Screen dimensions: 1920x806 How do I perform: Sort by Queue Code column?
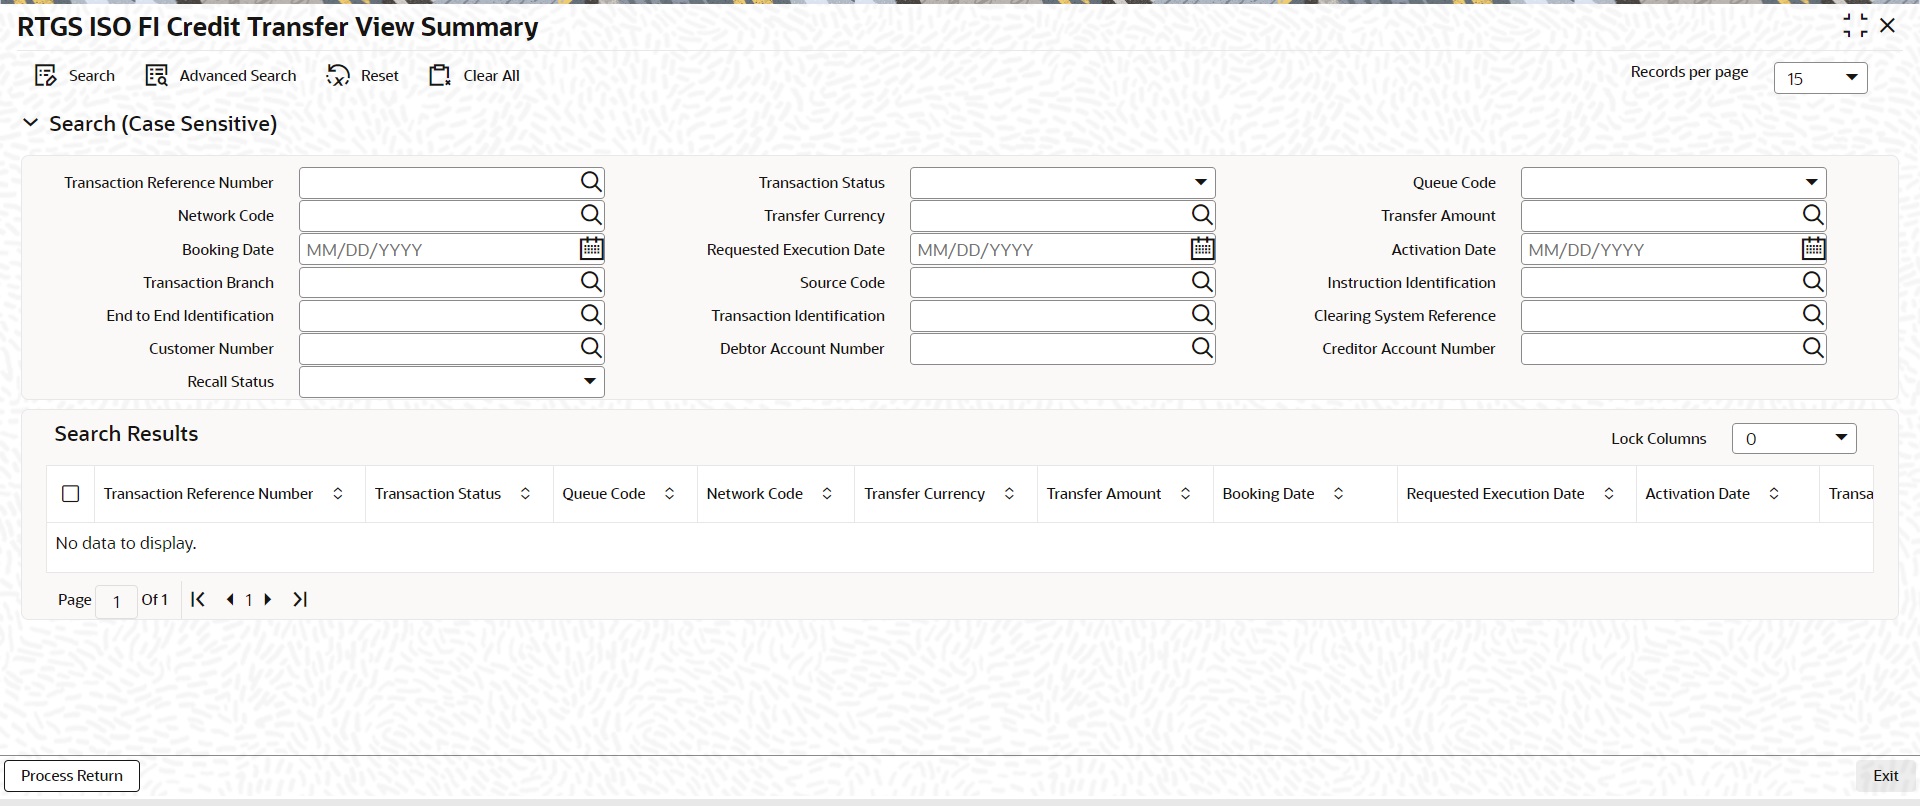tap(670, 494)
